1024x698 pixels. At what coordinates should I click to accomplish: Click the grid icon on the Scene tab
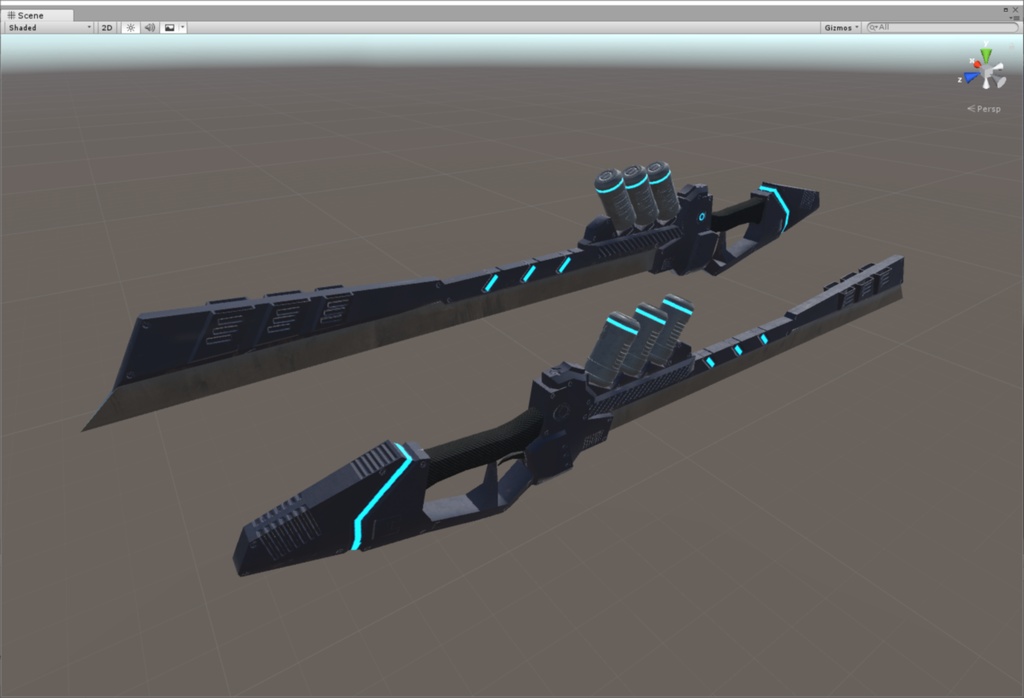pyautogui.click(x=10, y=15)
